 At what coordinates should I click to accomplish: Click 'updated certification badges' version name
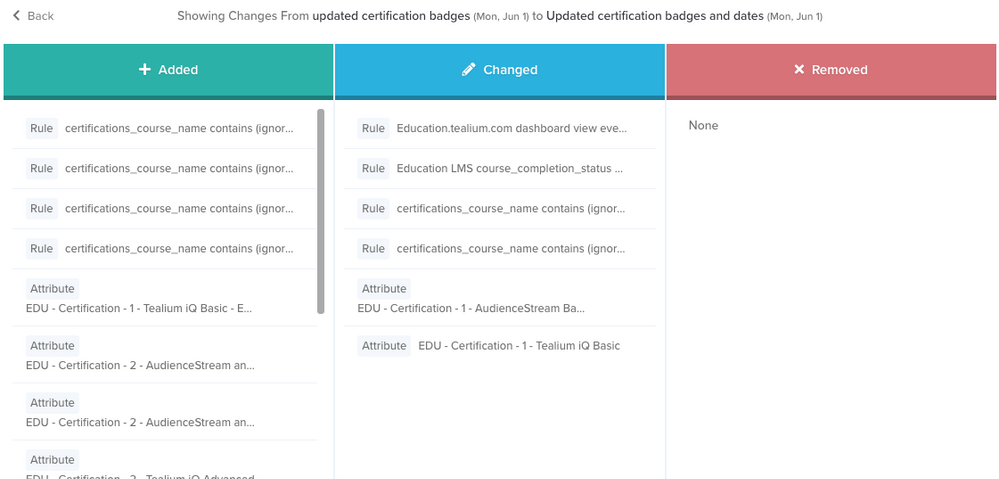390,16
